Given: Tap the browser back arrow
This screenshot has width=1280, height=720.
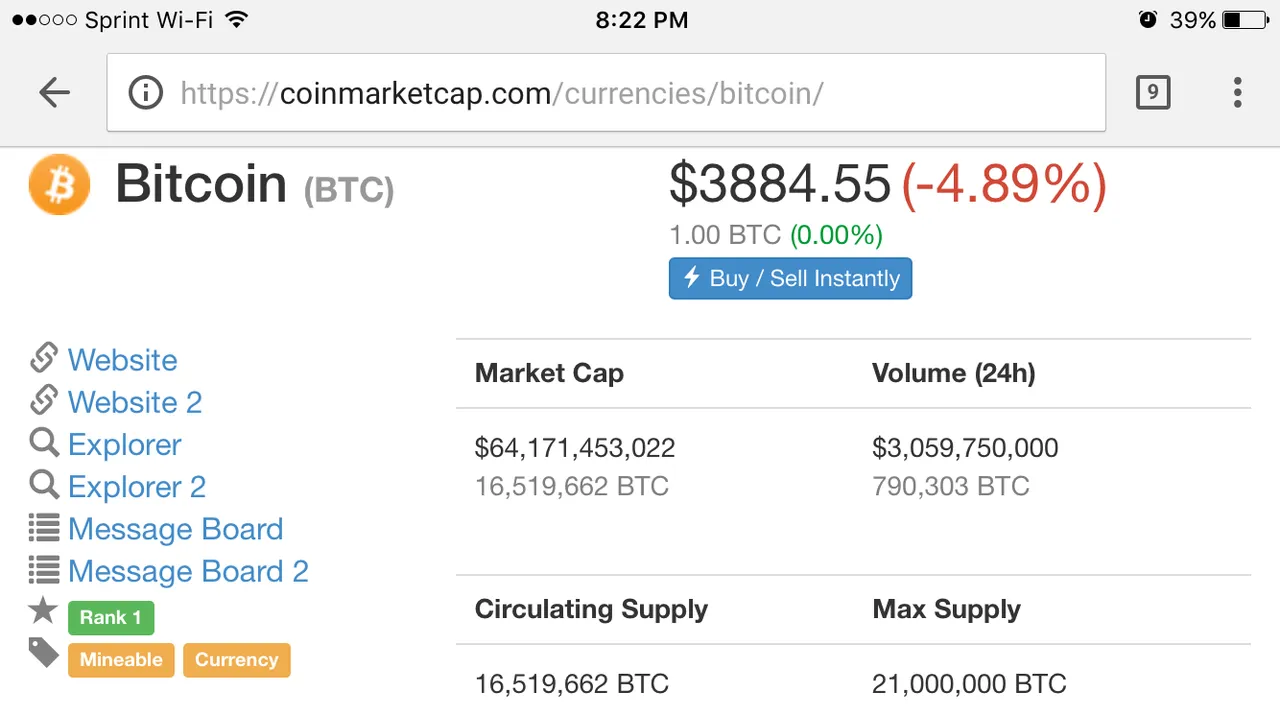Looking at the screenshot, I should point(54,93).
